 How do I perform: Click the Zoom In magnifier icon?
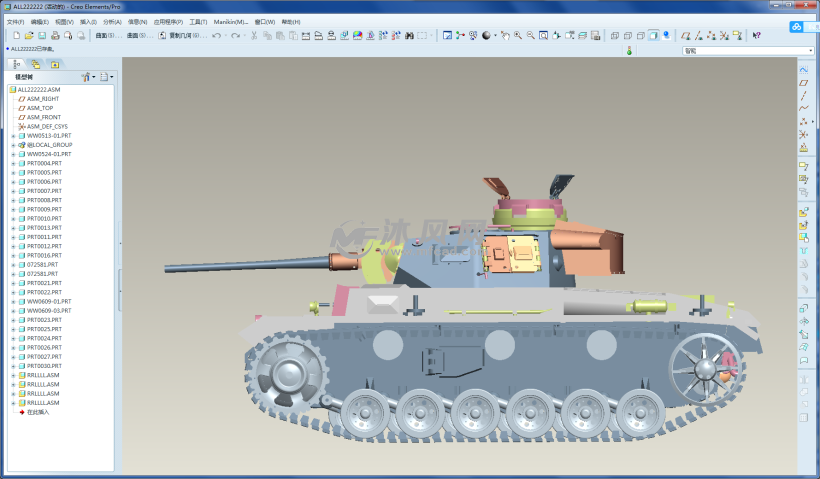[517, 35]
